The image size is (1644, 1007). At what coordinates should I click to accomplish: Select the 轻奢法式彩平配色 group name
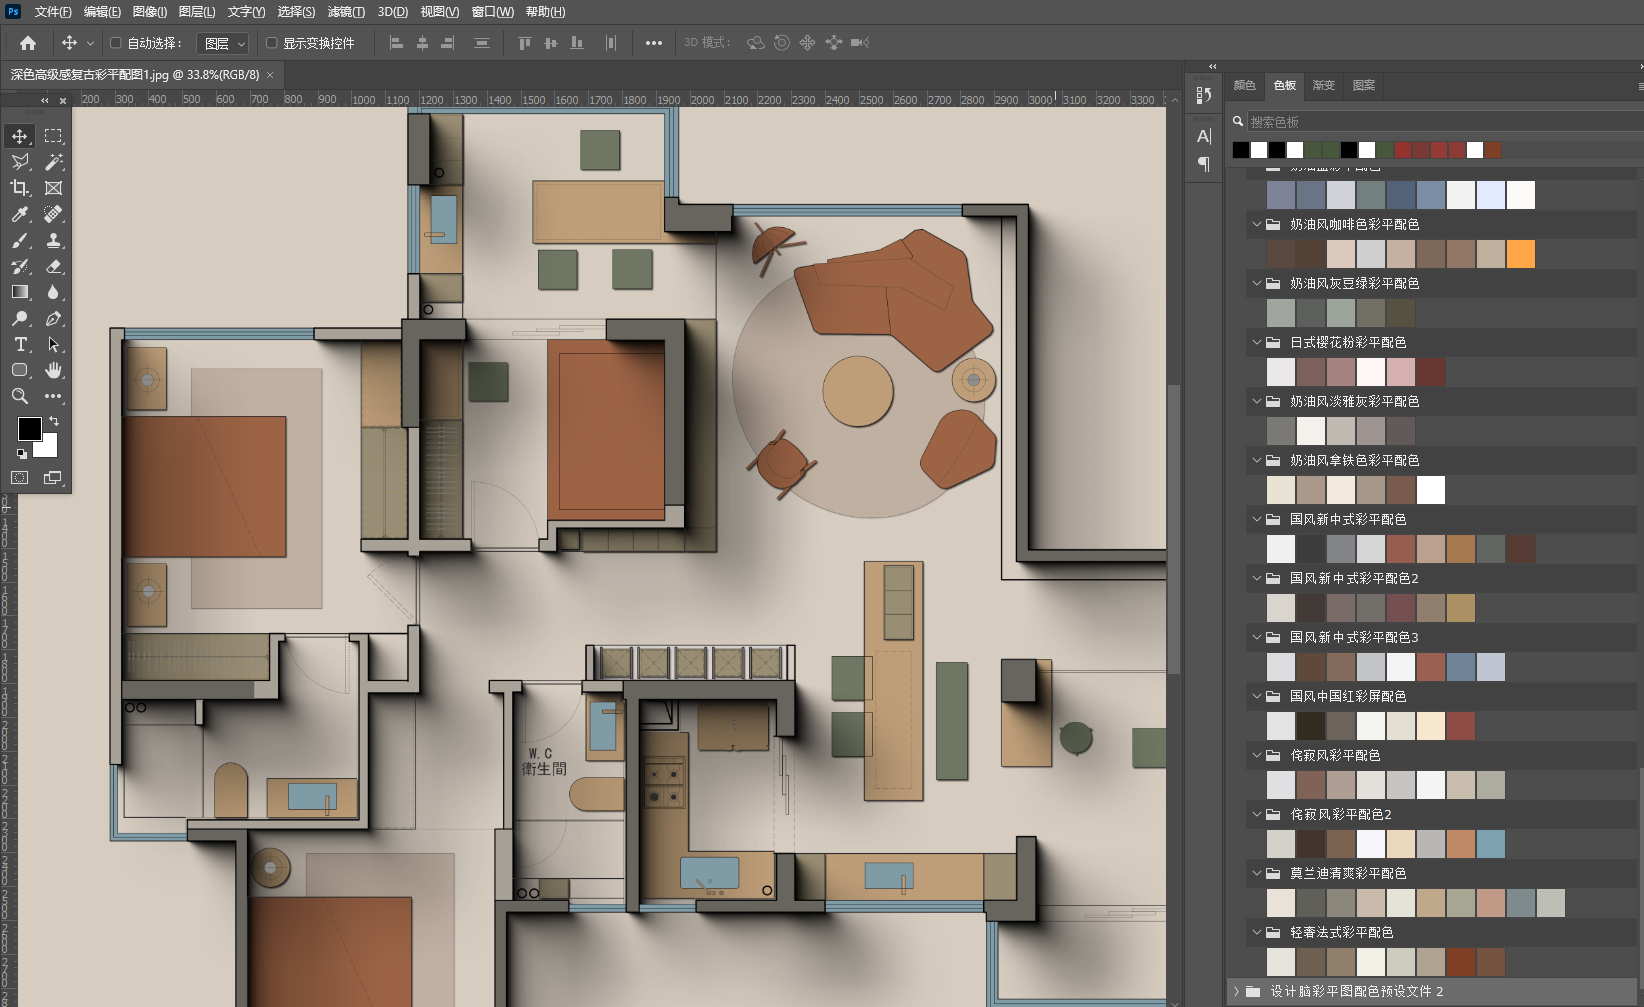pyautogui.click(x=1341, y=932)
